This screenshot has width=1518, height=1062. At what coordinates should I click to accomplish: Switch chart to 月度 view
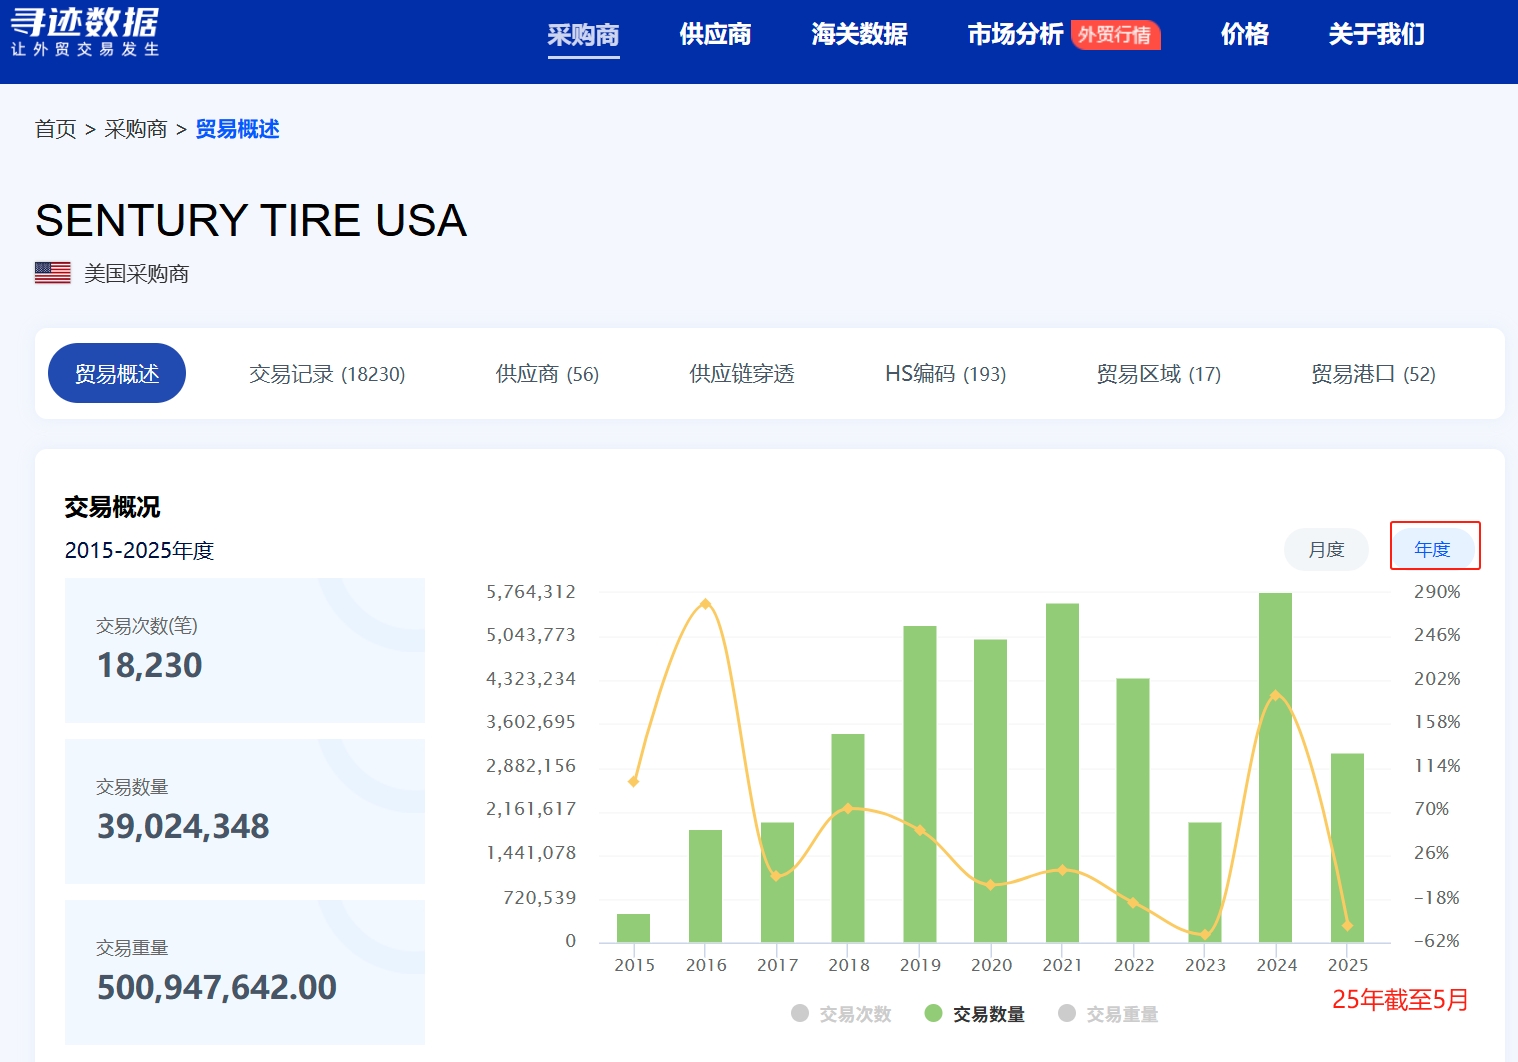pos(1326,549)
